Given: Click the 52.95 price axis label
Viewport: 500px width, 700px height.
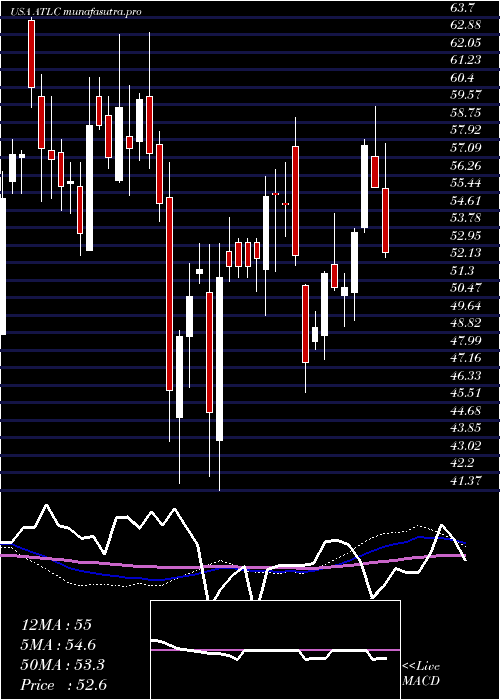Looking at the screenshot, I should 466,235.
